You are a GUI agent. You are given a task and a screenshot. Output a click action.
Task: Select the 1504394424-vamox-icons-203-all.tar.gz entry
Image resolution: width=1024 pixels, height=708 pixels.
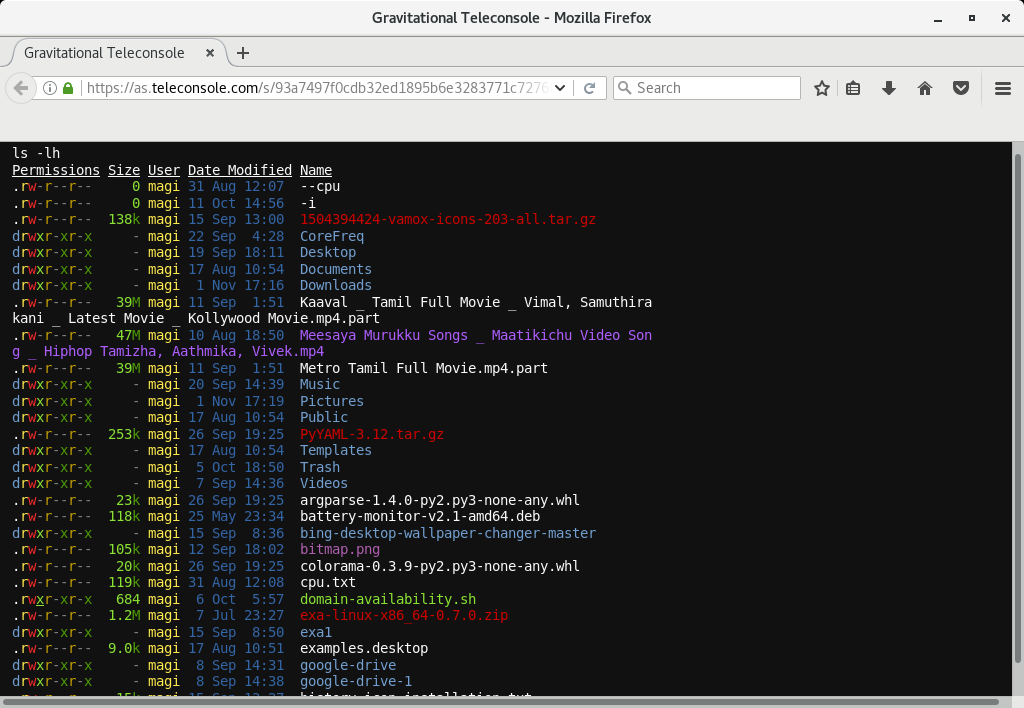click(x=448, y=219)
